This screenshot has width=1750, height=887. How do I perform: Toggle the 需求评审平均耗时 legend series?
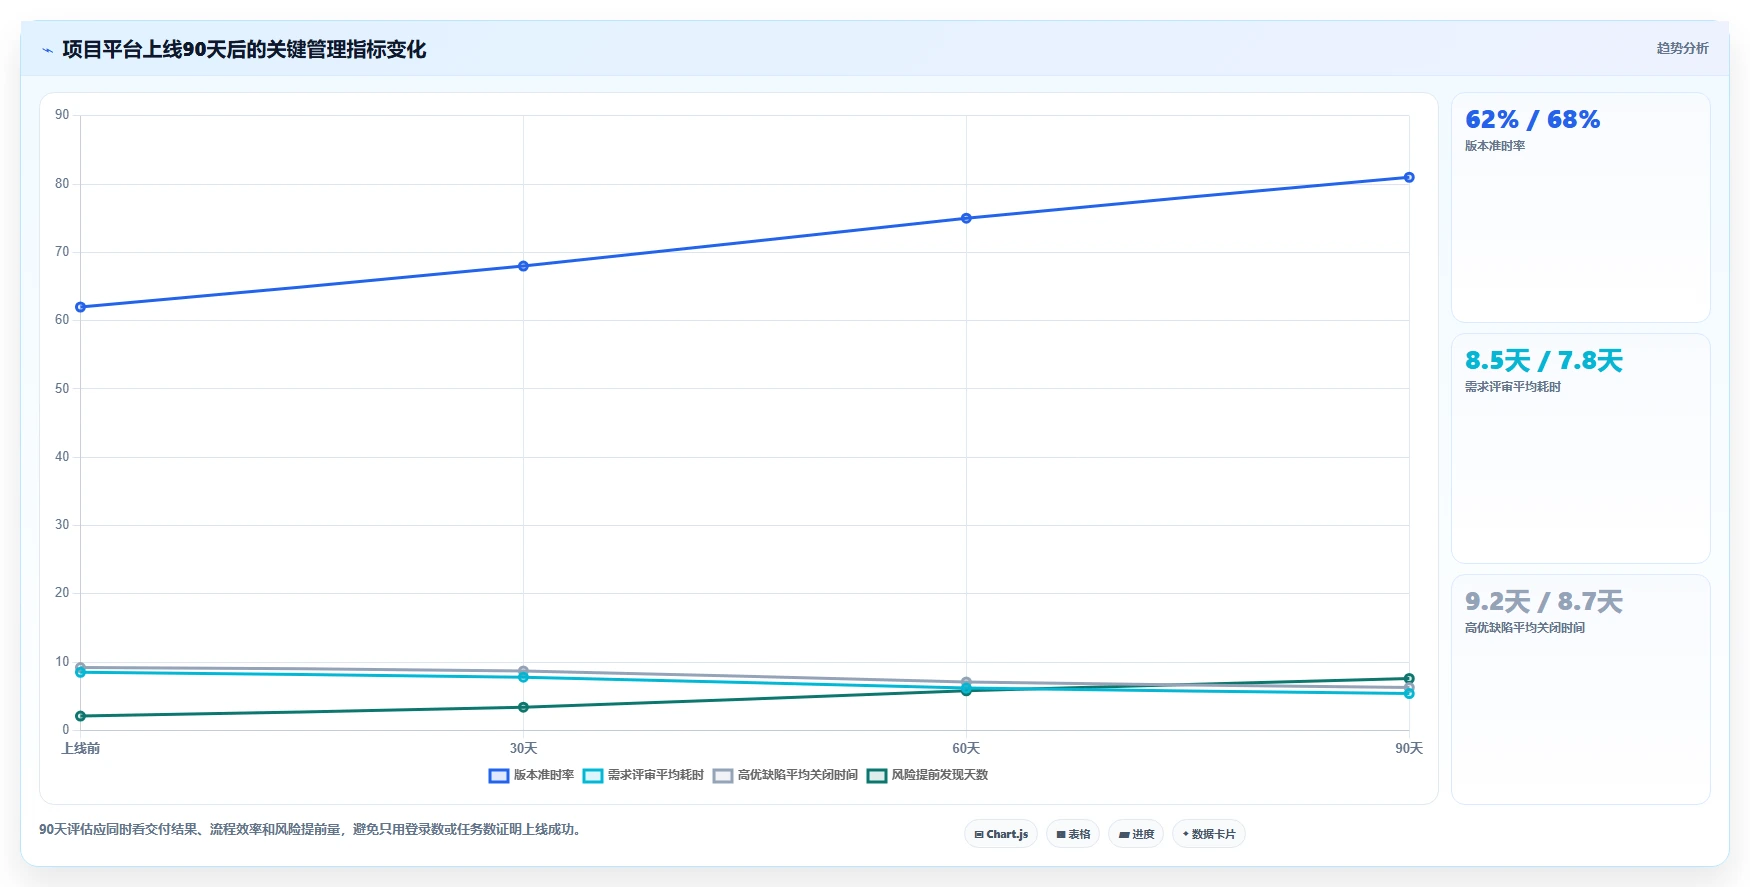point(643,775)
